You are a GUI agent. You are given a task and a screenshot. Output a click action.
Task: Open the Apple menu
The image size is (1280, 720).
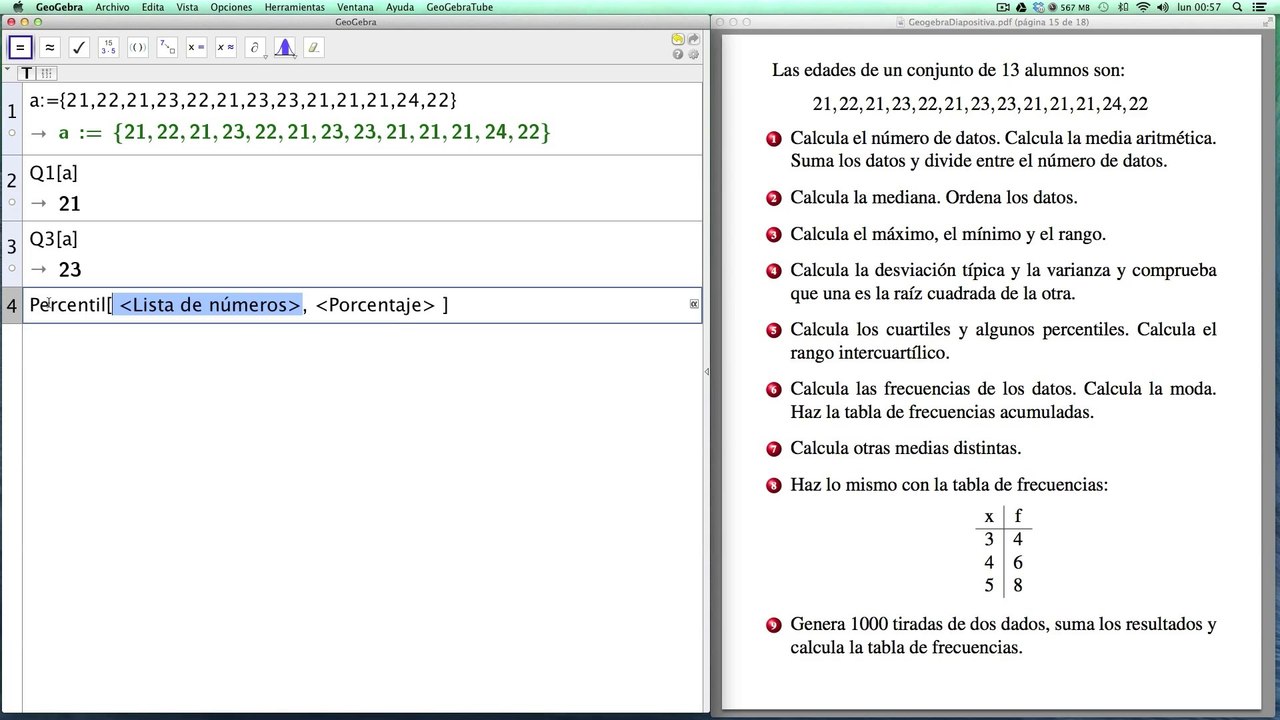(x=16, y=7)
